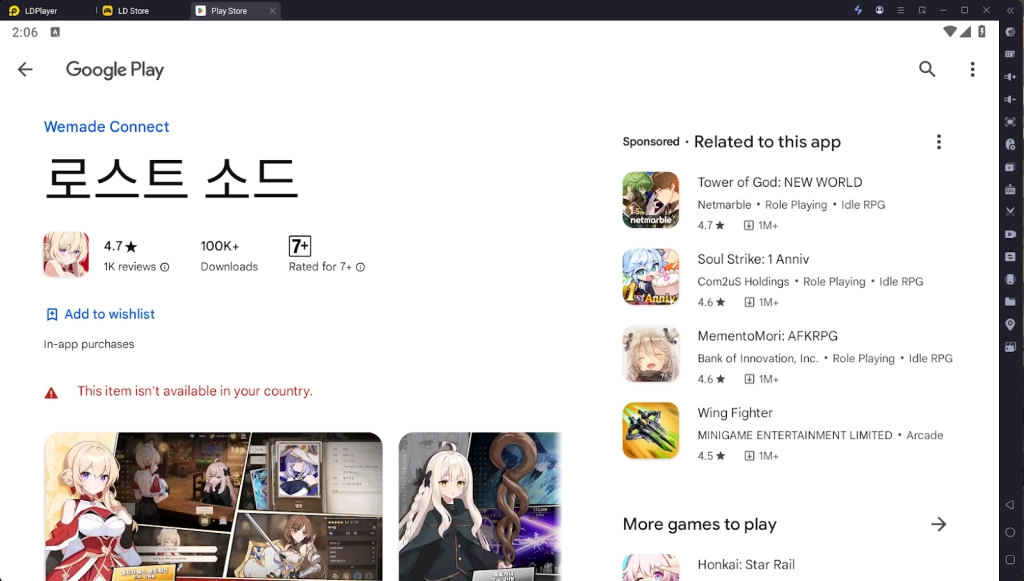Image resolution: width=1024 pixels, height=581 pixels.
Task: Click the Android Wi-Fi status icon
Action: (x=950, y=31)
